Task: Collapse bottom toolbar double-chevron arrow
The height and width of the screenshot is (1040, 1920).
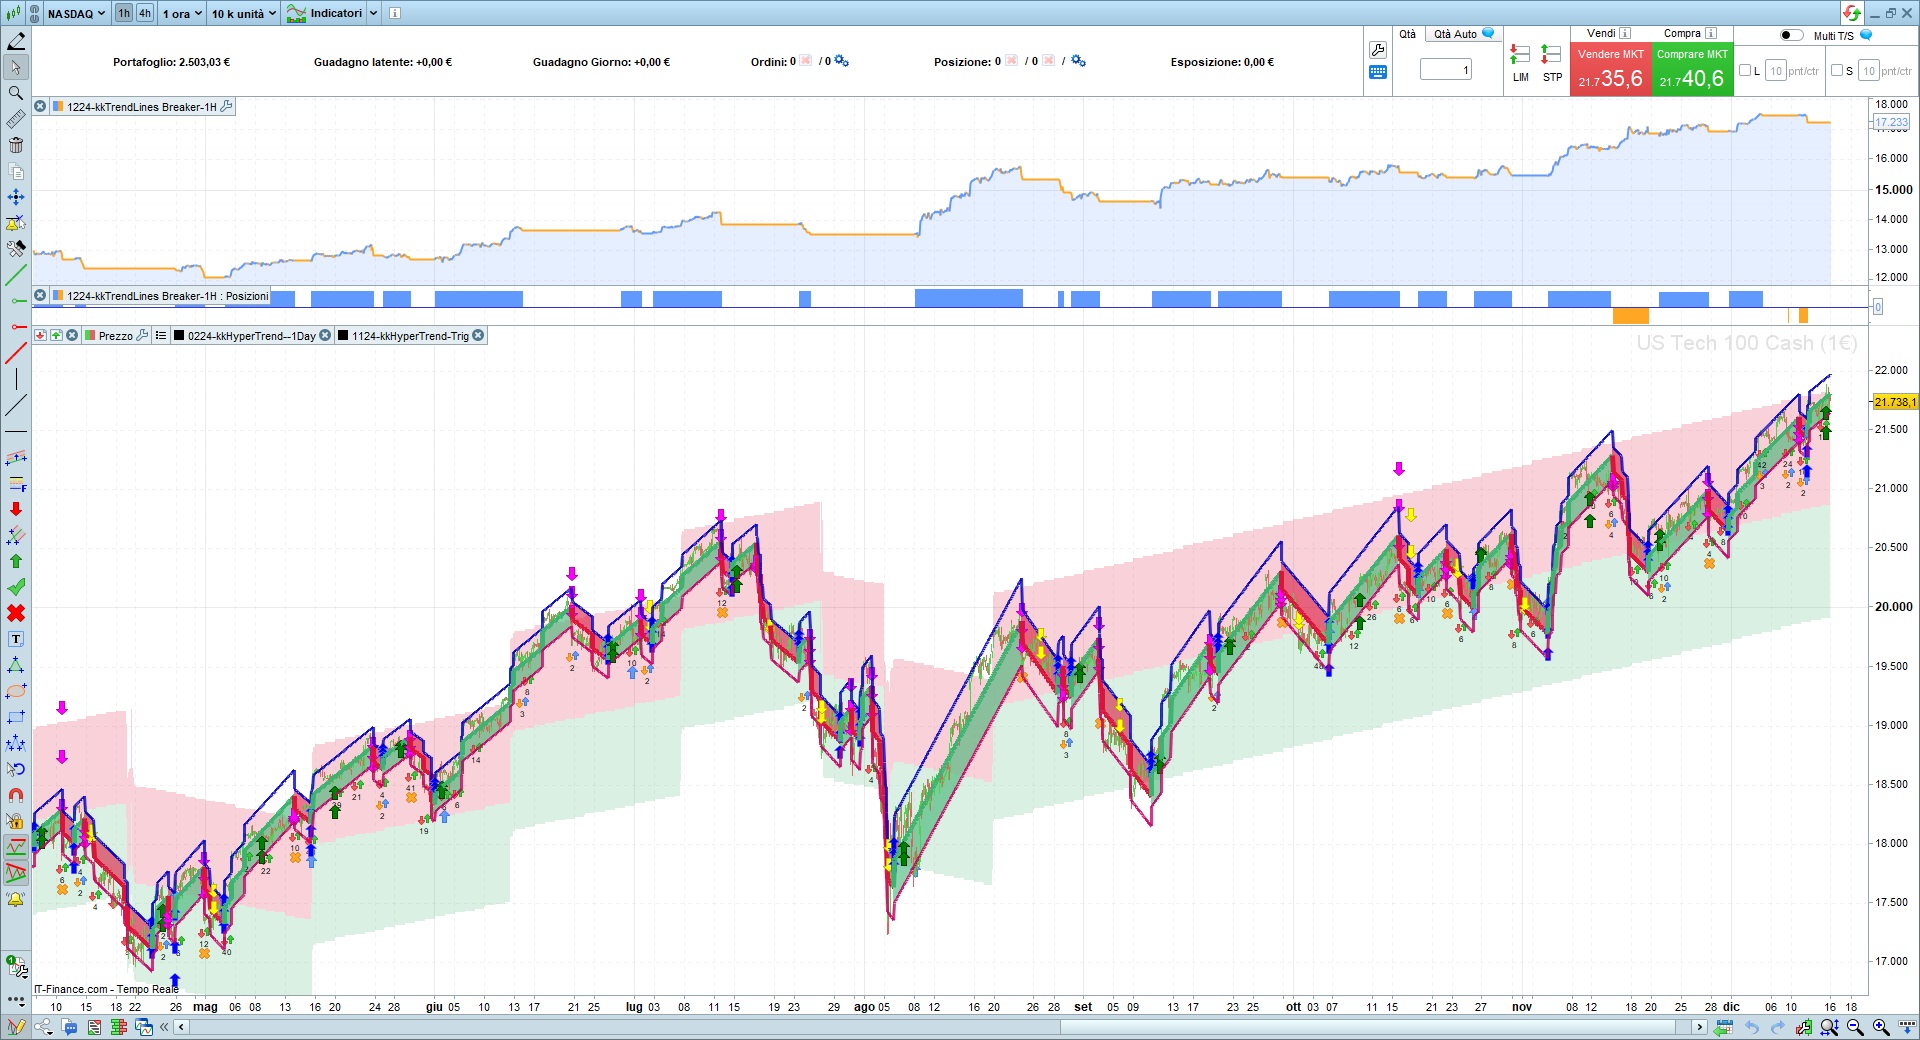Action: (x=164, y=1027)
